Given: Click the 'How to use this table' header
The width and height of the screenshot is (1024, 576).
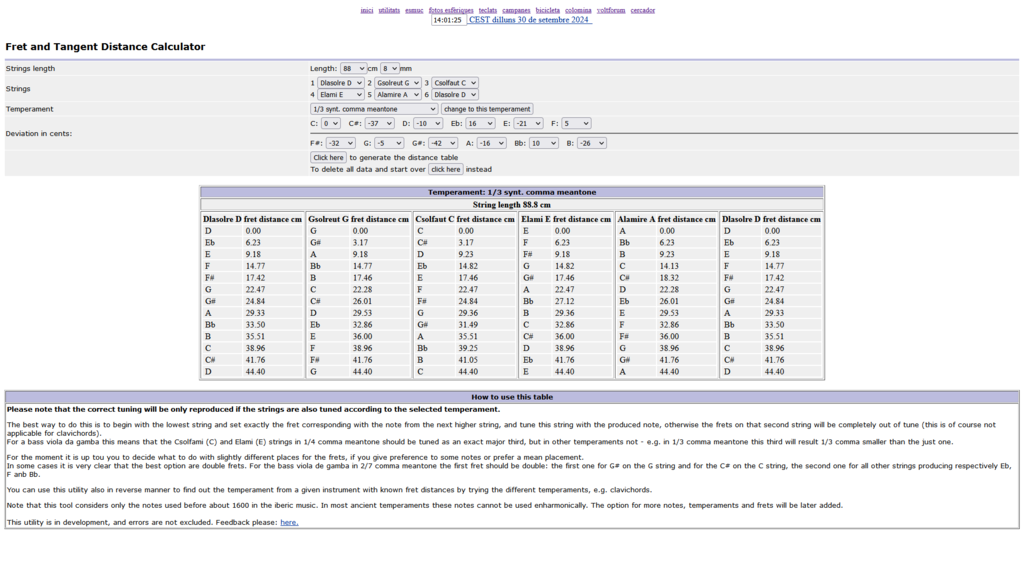Looking at the screenshot, I should [512, 396].
